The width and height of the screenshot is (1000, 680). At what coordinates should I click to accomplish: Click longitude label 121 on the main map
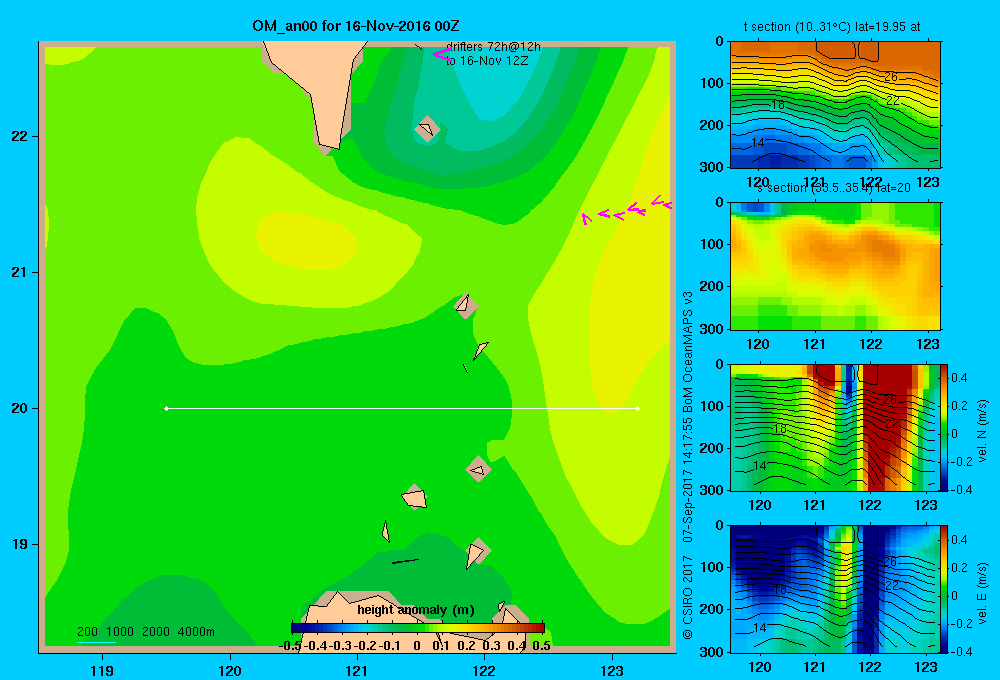coord(357,670)
